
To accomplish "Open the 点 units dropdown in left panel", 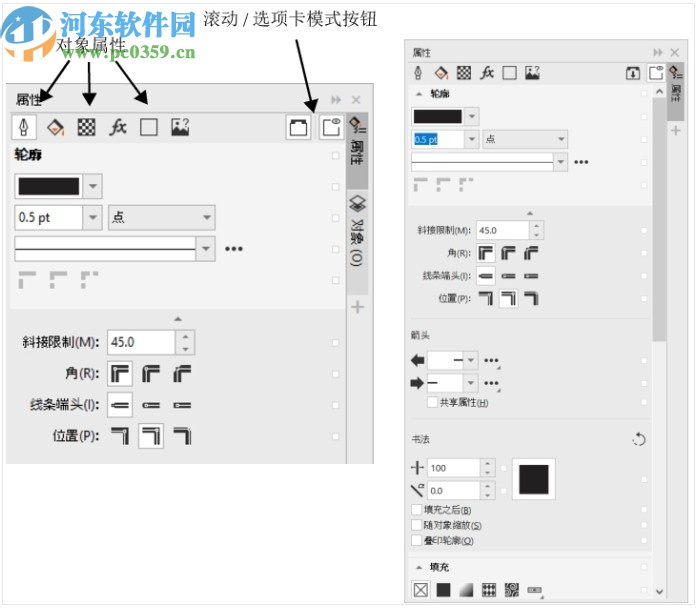I will click(207, 217).
